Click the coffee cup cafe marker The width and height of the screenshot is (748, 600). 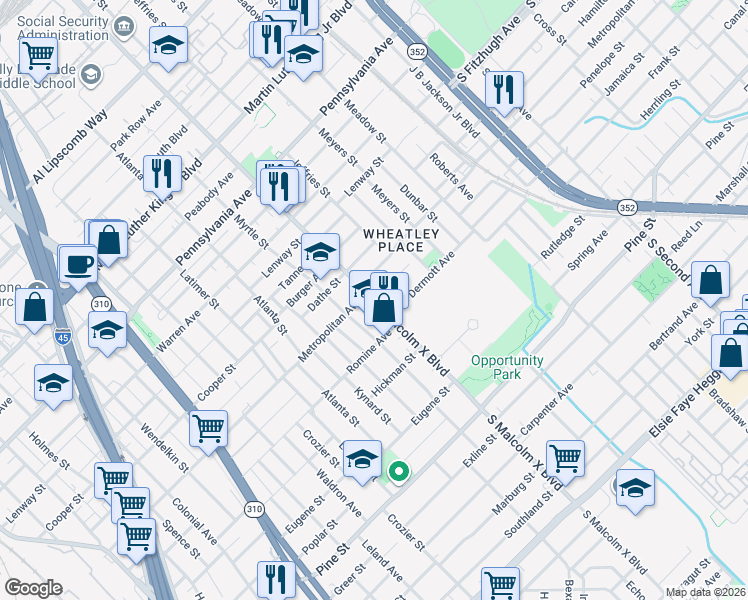[x=78, y=265]
